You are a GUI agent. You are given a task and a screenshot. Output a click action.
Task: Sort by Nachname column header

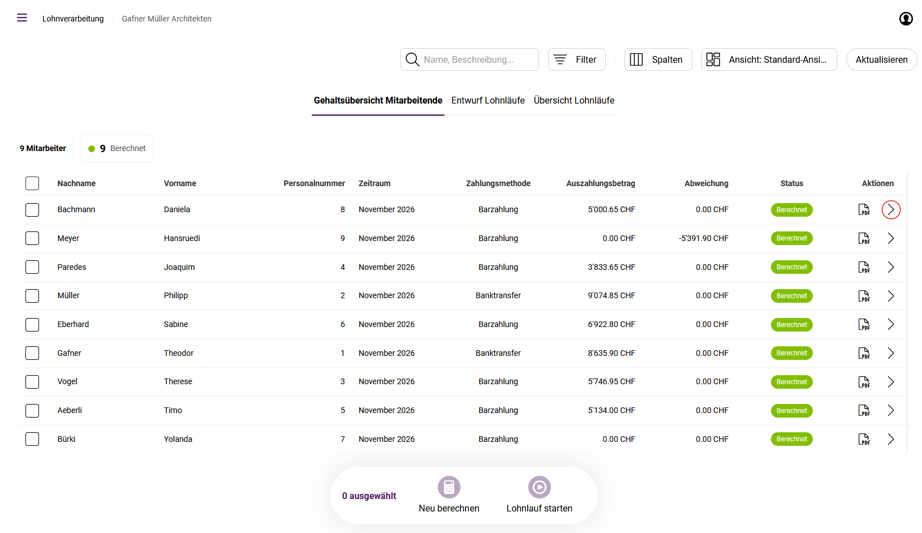pyautogui.click(x=76, y=184)
